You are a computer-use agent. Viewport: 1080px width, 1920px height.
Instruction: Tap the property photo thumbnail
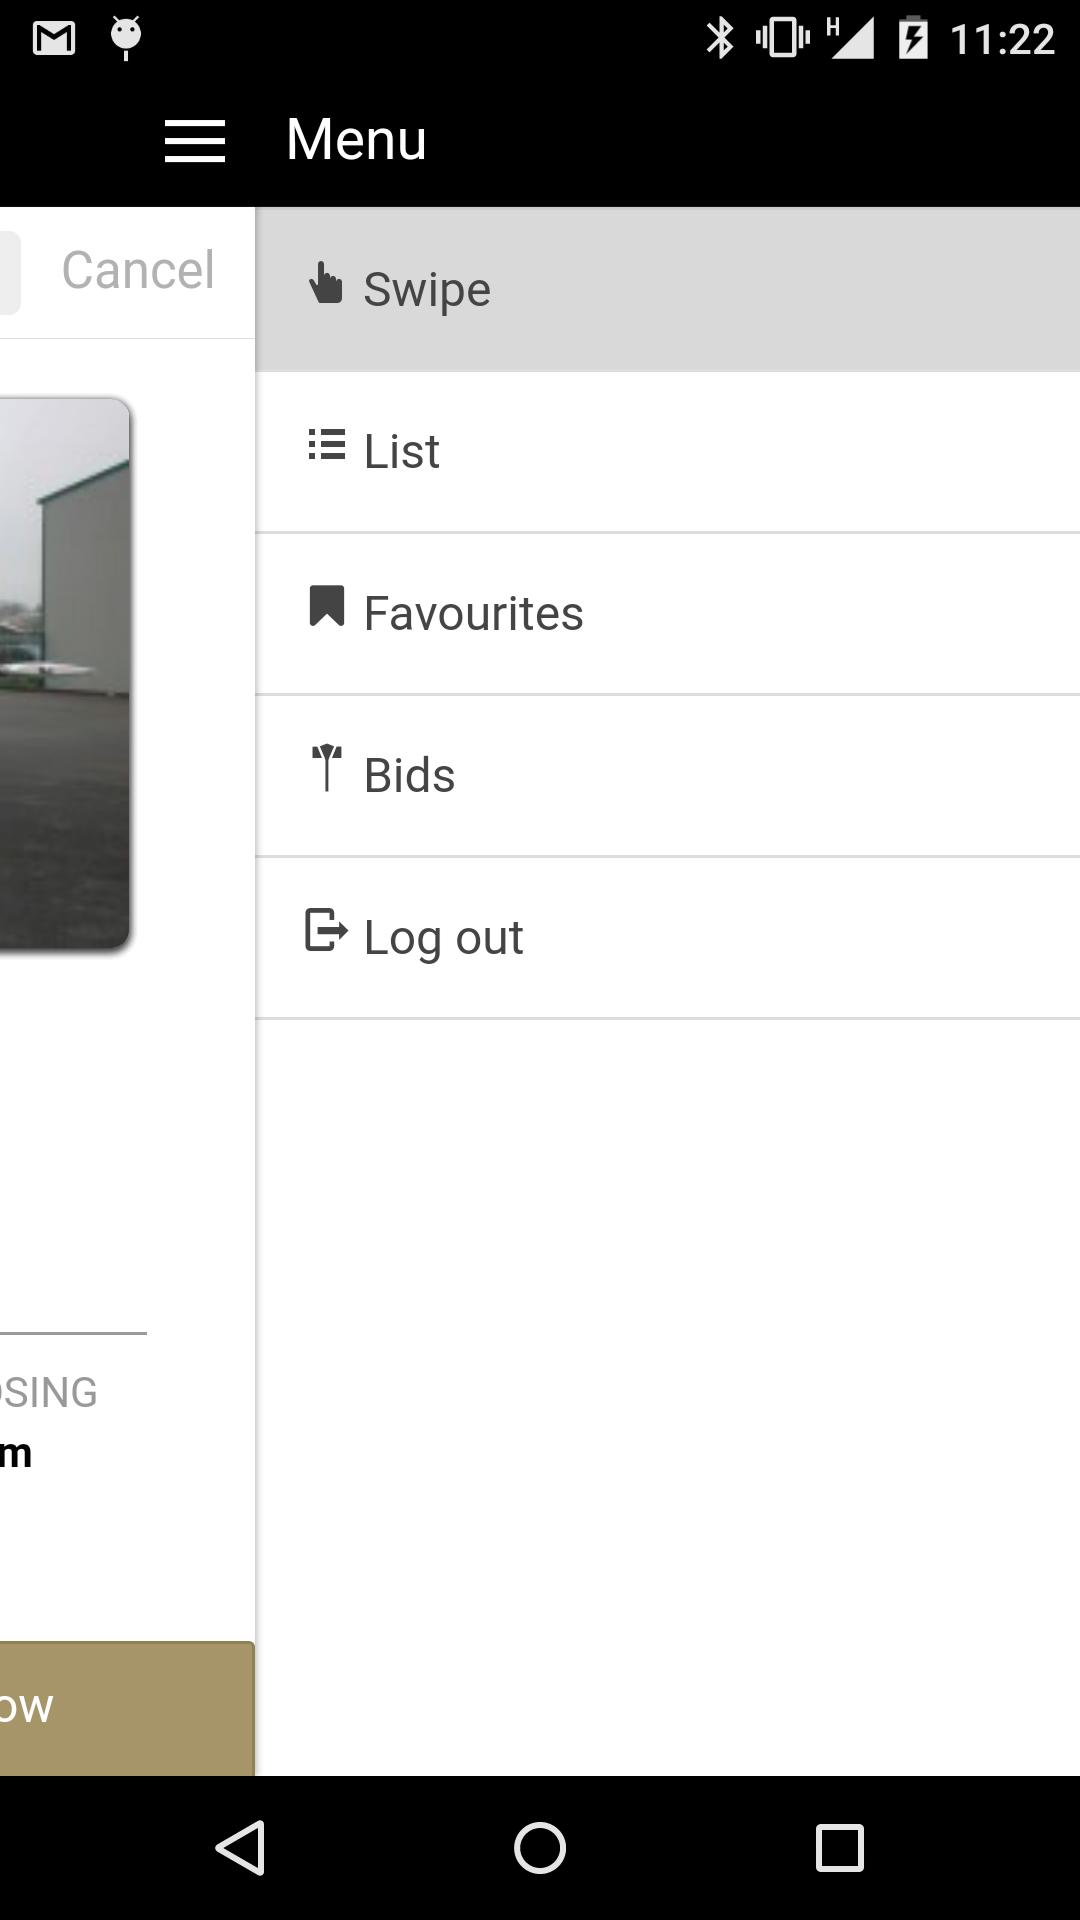pyautogui.click(x=65, y=673)
